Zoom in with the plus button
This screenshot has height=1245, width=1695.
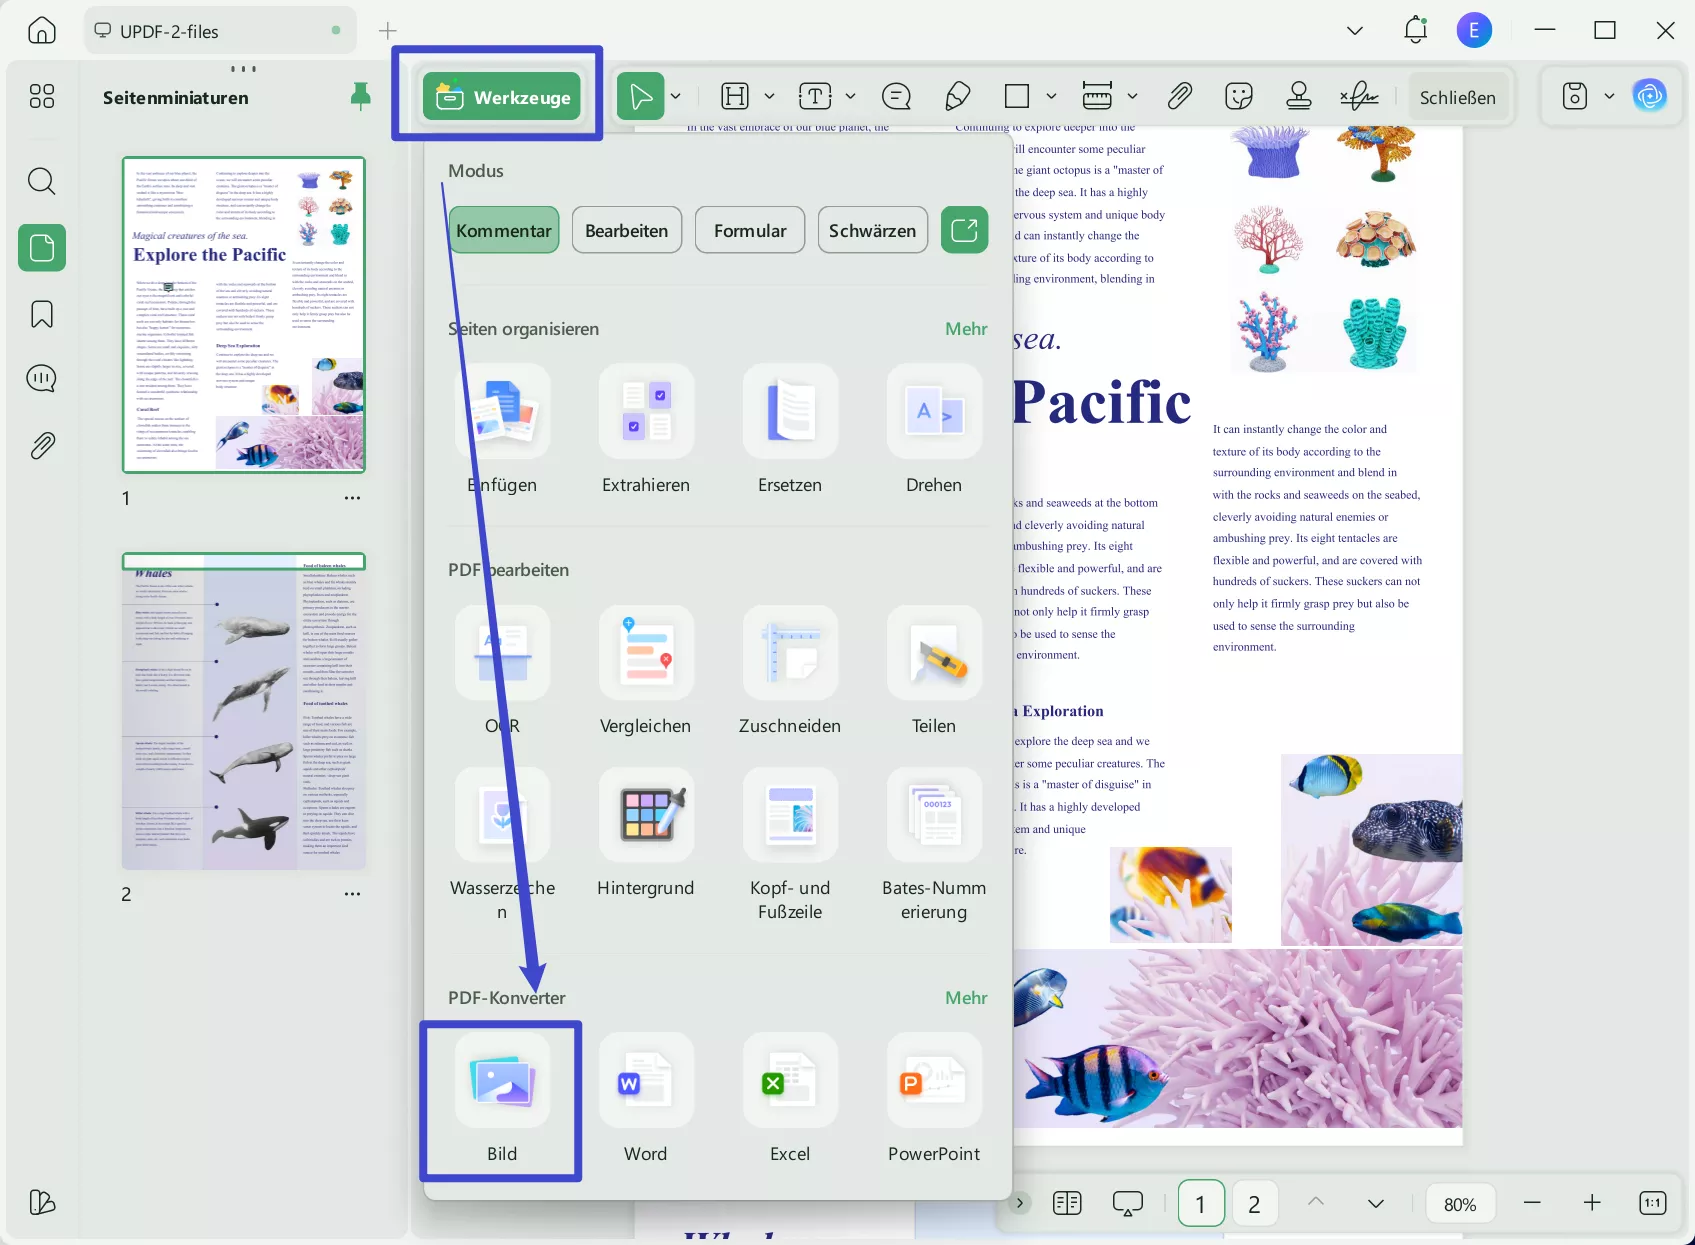[1592, 1203]
